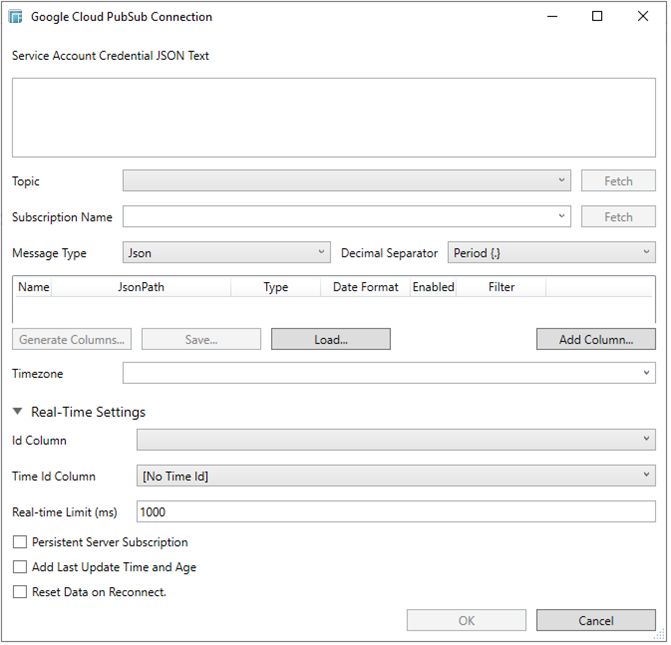Collapse the Real-Time Settings section
Screen dimensions: 671x645
click(18, 412)
